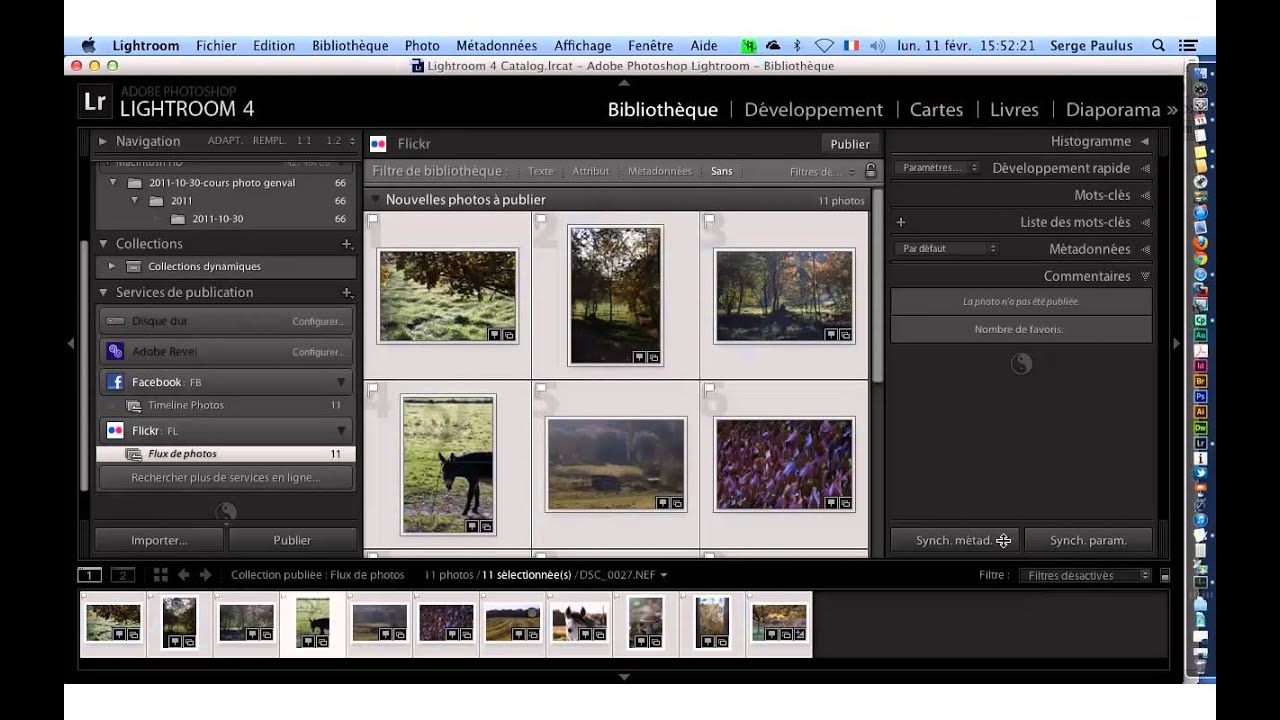Open the Bibliothèque menu in the menu bar

[x=350, y=46]
